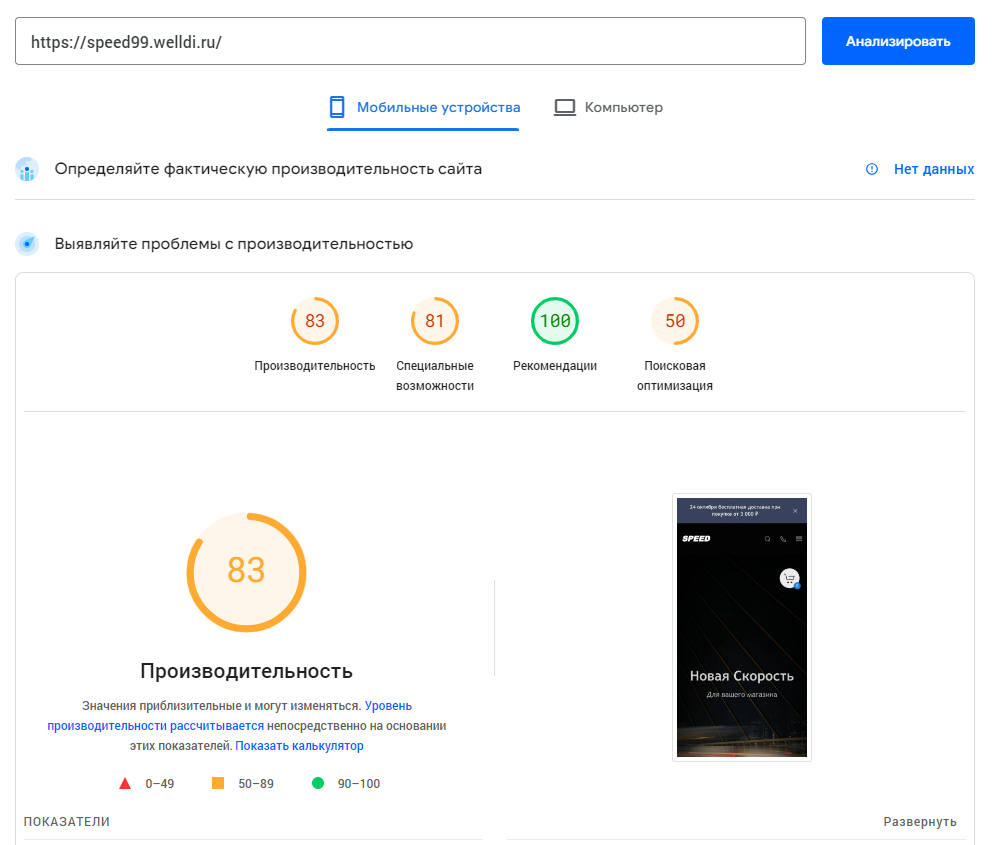Viewport: 993px width, 845px height.
Task: Open the Нет данных link
Action: (933, 170)
